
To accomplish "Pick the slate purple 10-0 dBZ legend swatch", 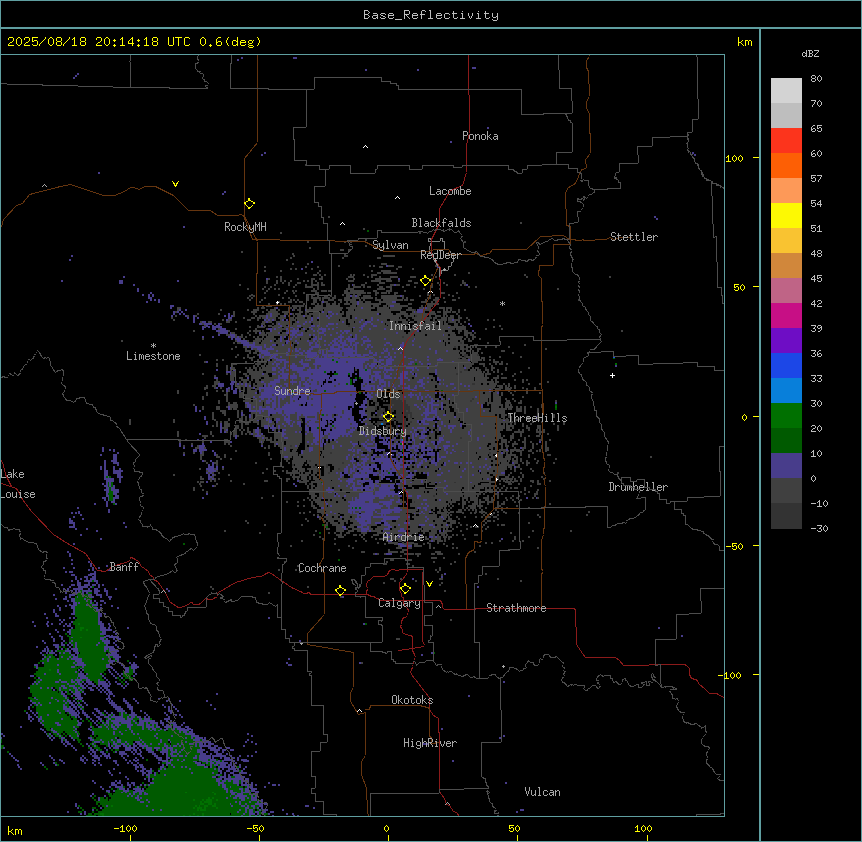I will pos(786,466).
